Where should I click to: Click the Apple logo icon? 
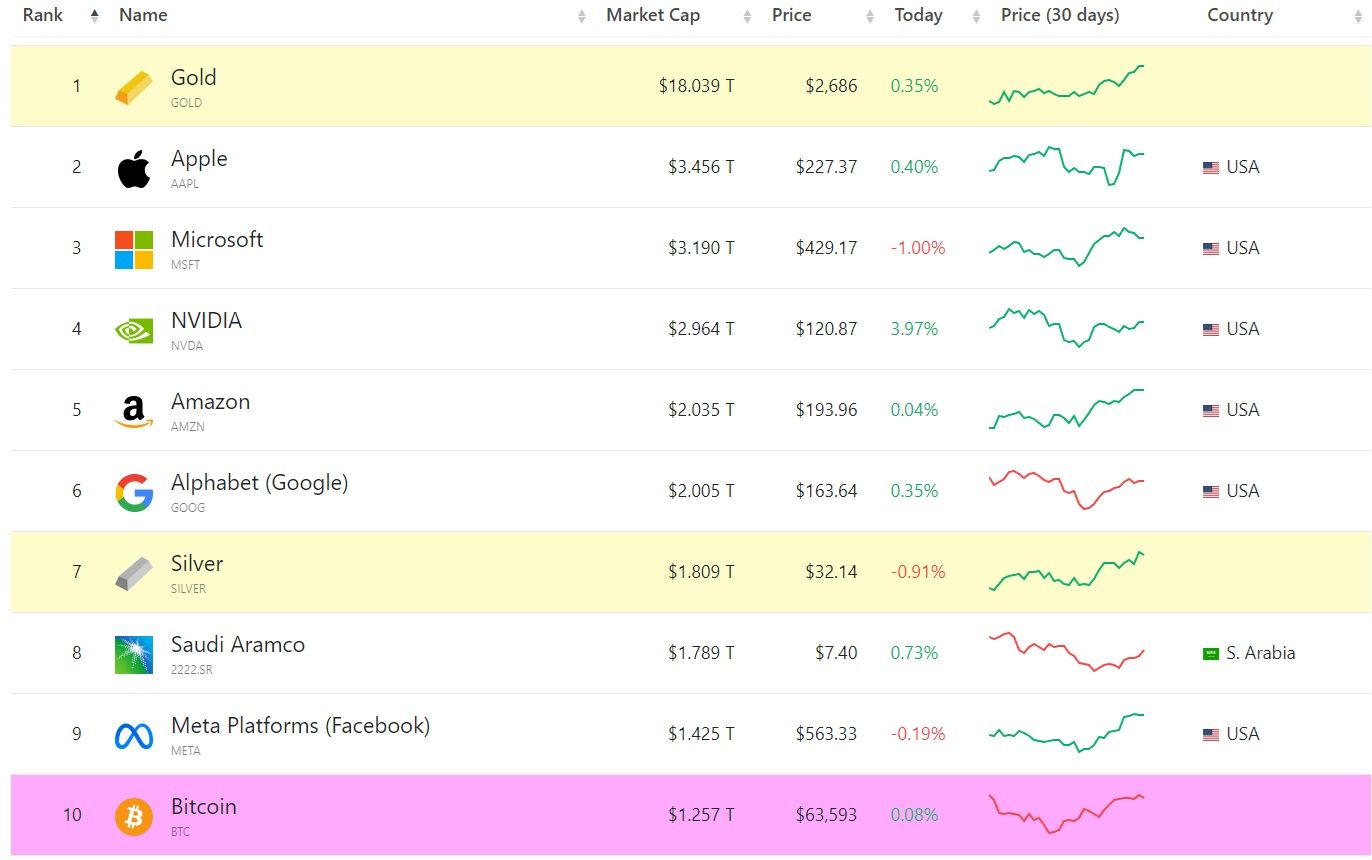(134, 169)
